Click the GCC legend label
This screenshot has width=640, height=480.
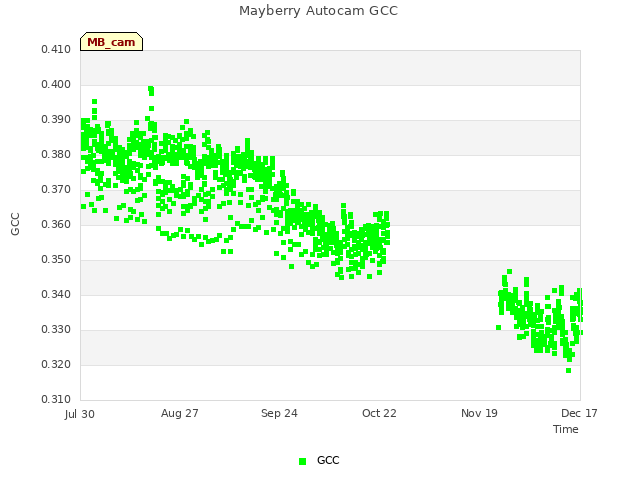point(328,460)
